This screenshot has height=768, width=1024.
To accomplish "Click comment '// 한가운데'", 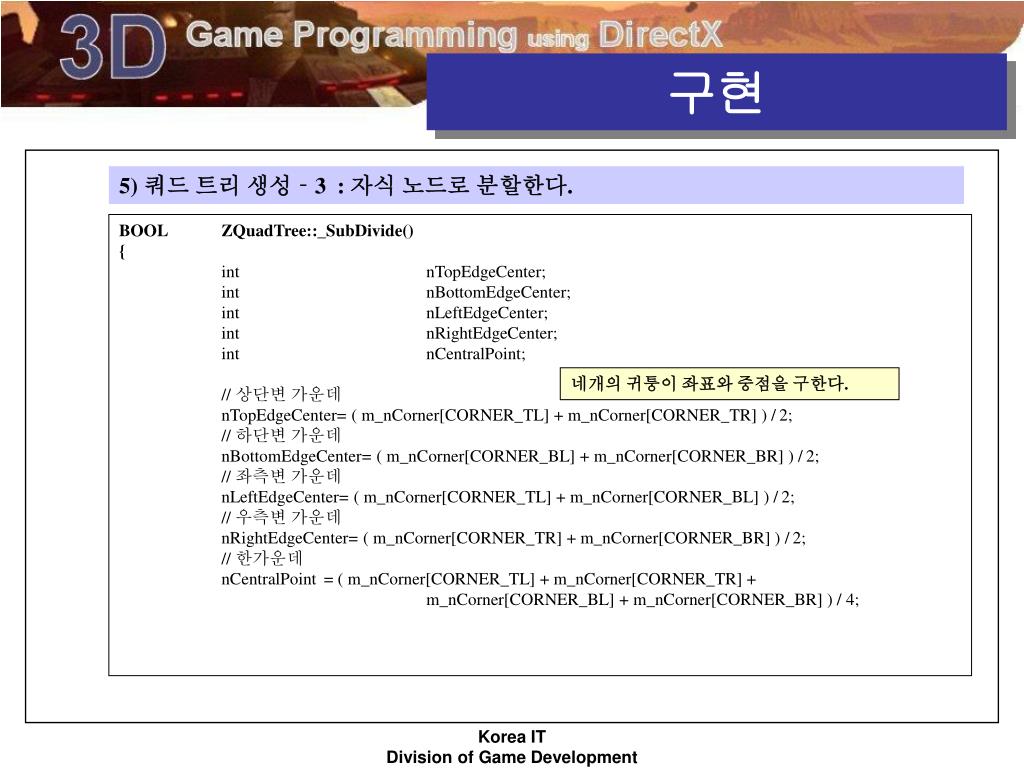I will point(261,558).
